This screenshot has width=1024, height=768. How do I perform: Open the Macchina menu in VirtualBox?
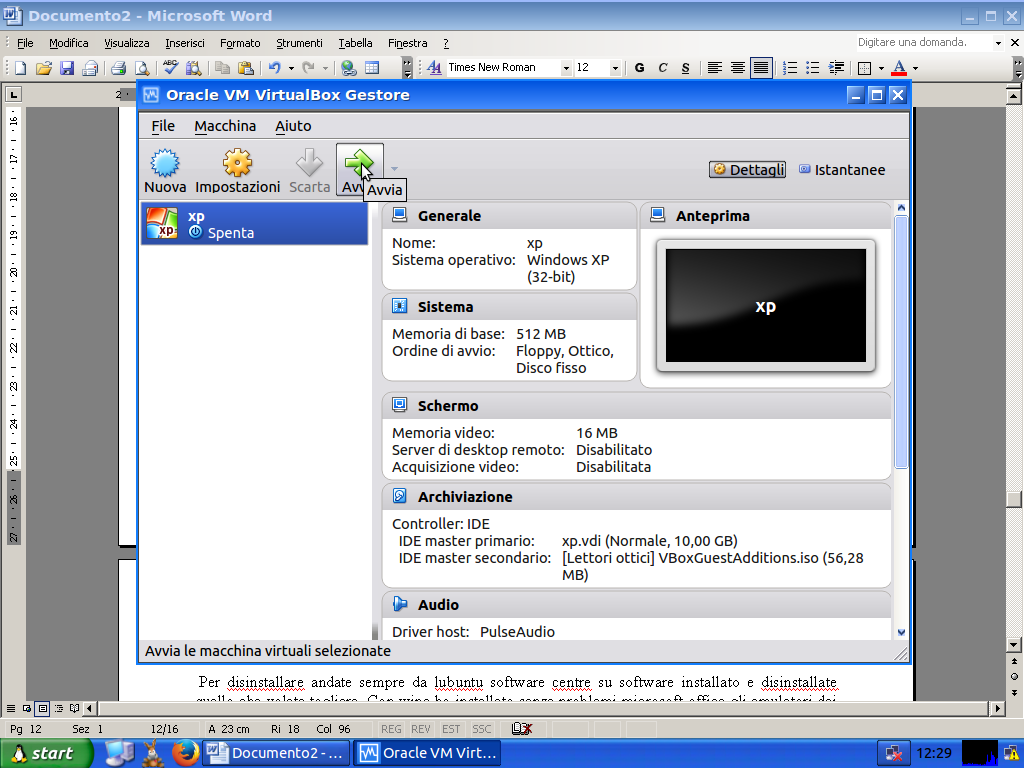(225, 126)
